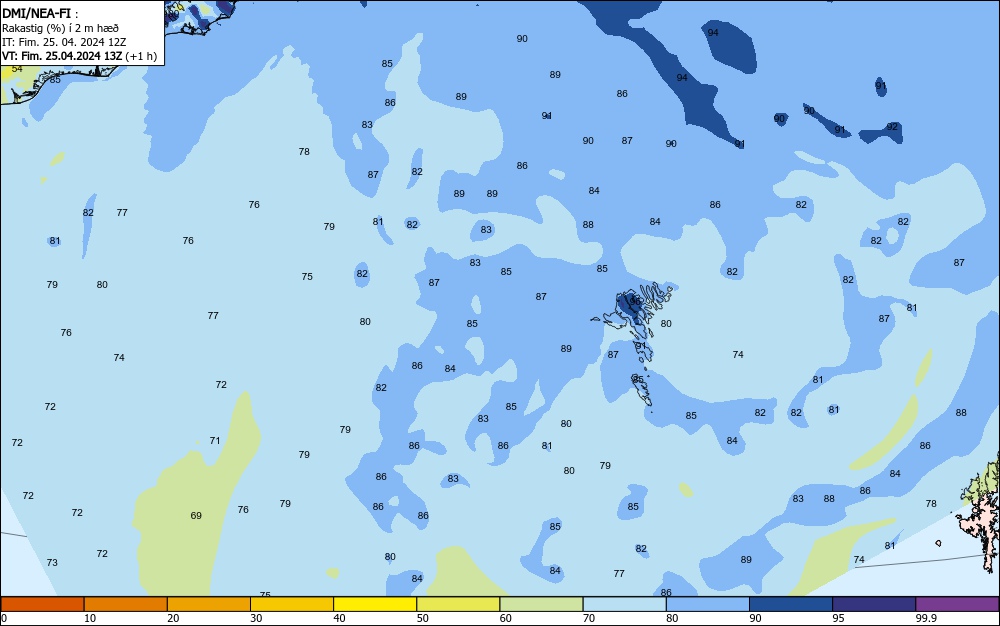Click the 95–99.9 dark purple legend swatch
The width and height of the screenshot is (1000, 626).
pyautogui.click(x=874, y=604)
